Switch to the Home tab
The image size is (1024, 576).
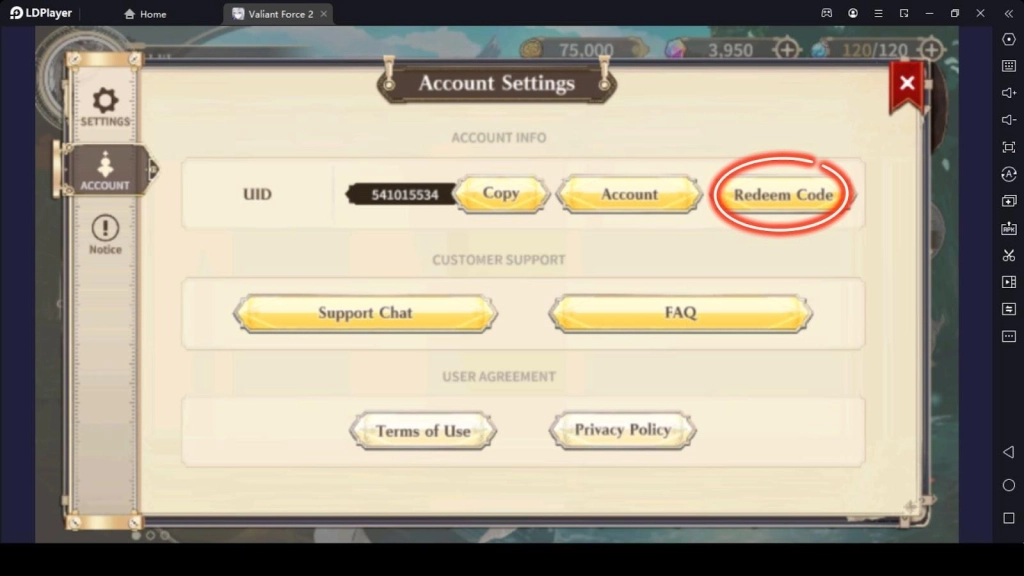pos(145,14)
